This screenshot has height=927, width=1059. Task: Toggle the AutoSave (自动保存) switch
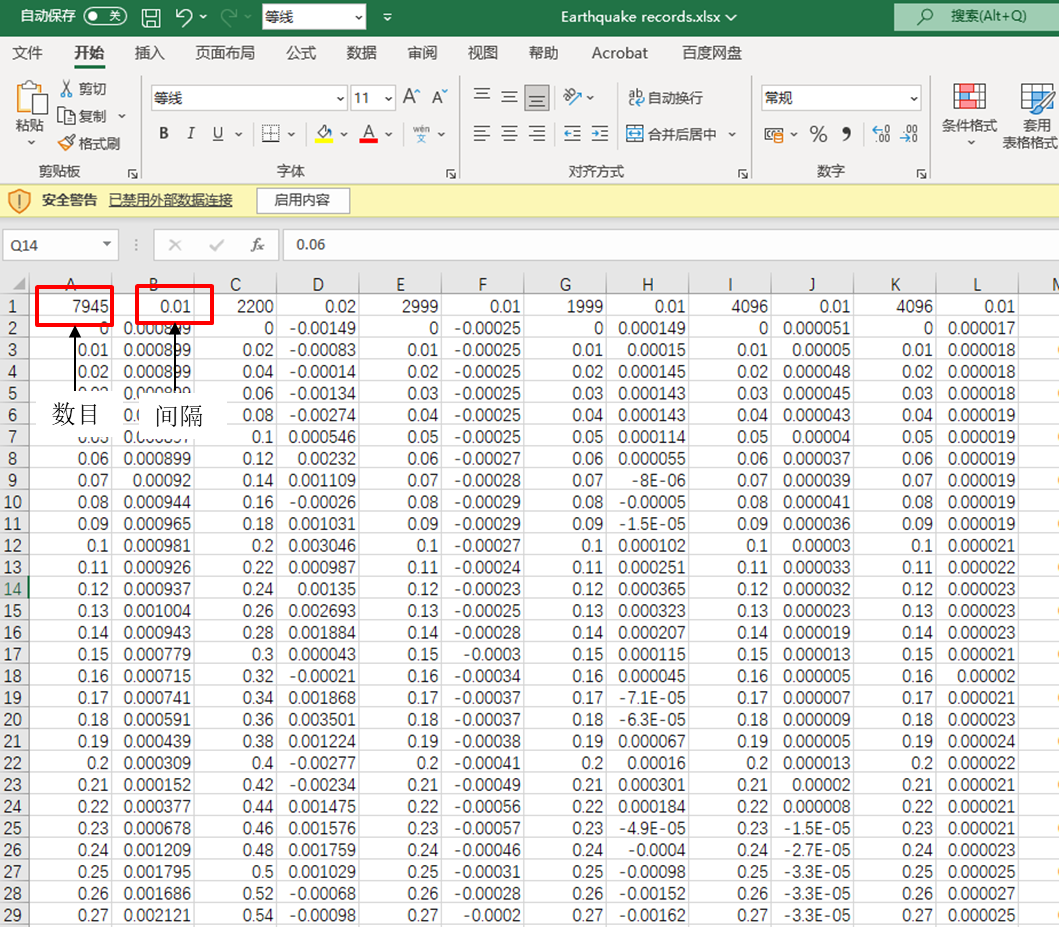[x=105, y=16]
